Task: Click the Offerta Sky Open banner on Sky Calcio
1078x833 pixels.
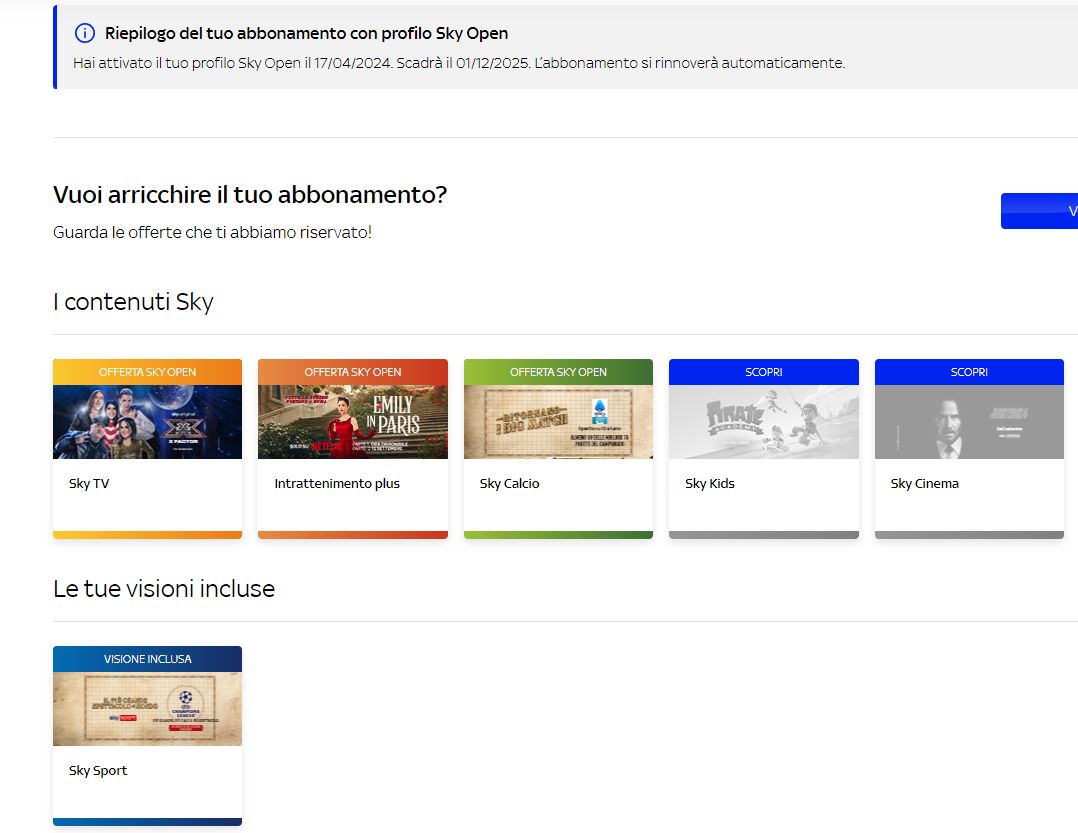Action: [558, 372]
